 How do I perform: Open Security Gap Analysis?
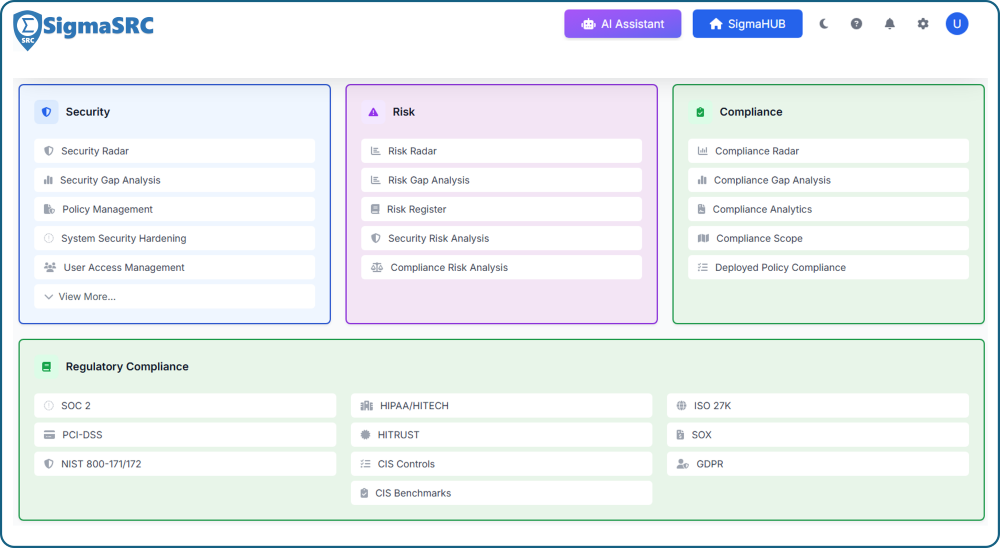click(x=175, y=181)
